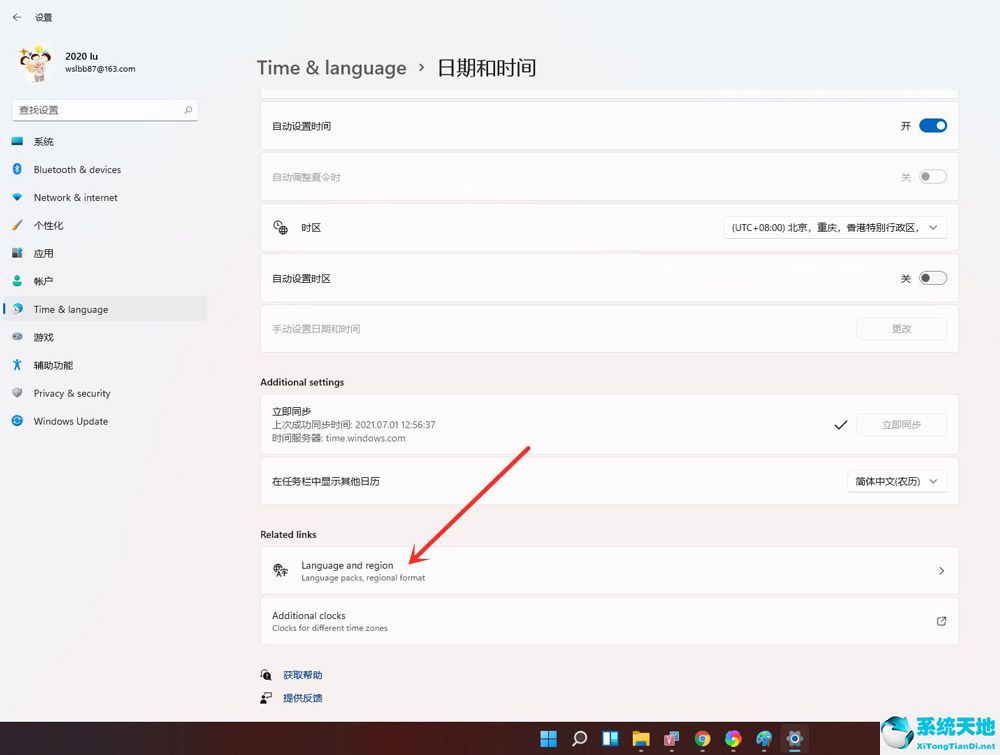
Task: Enable 自动调整夏令时 toggle
Action: pyautogui.click(x=932, y=176)
